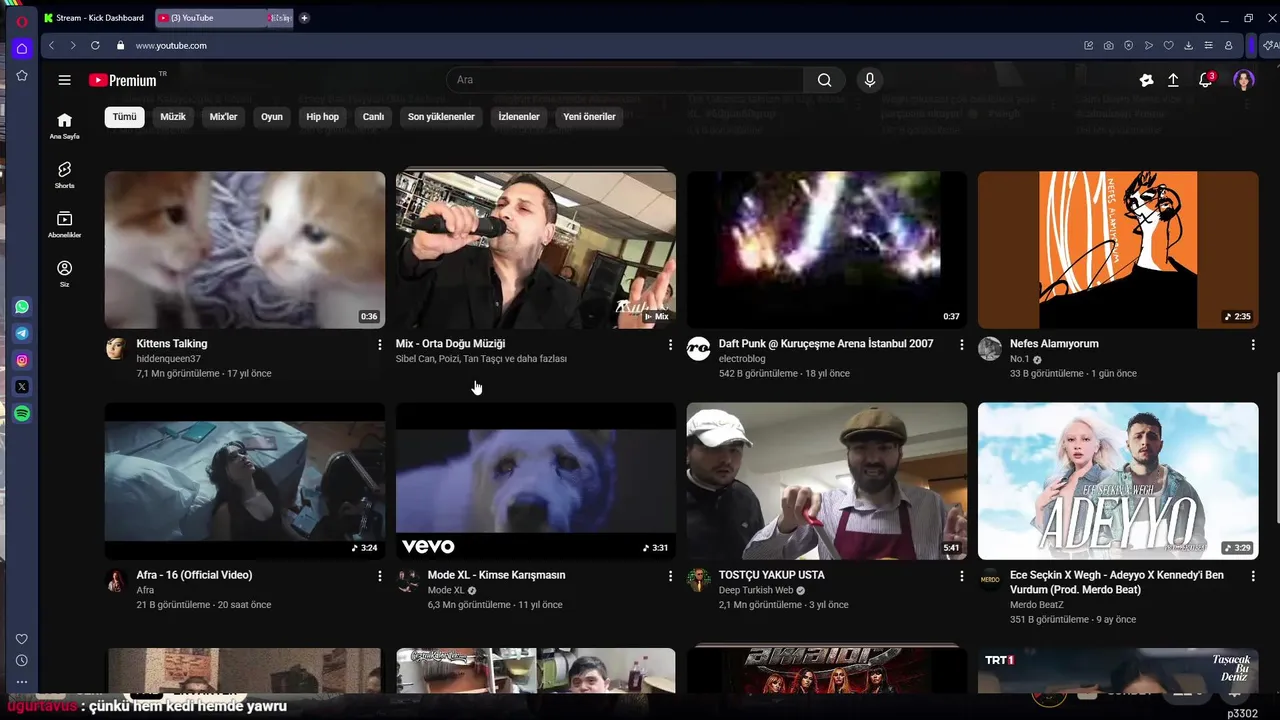1280x720 pixels.
Task: Open the upload/create arrow icon
Action: coord(1173,80)
